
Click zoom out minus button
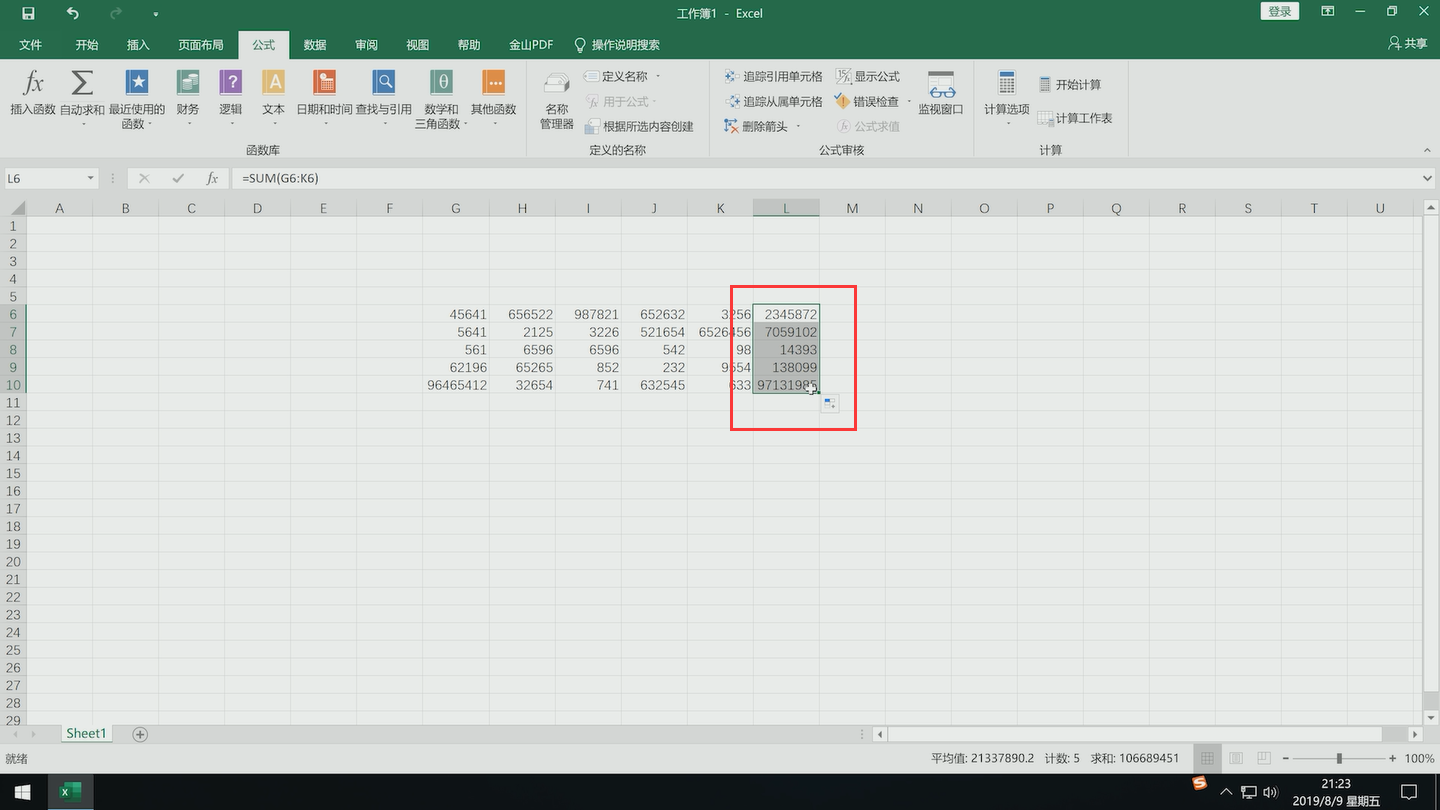[x=1285, y=758]
